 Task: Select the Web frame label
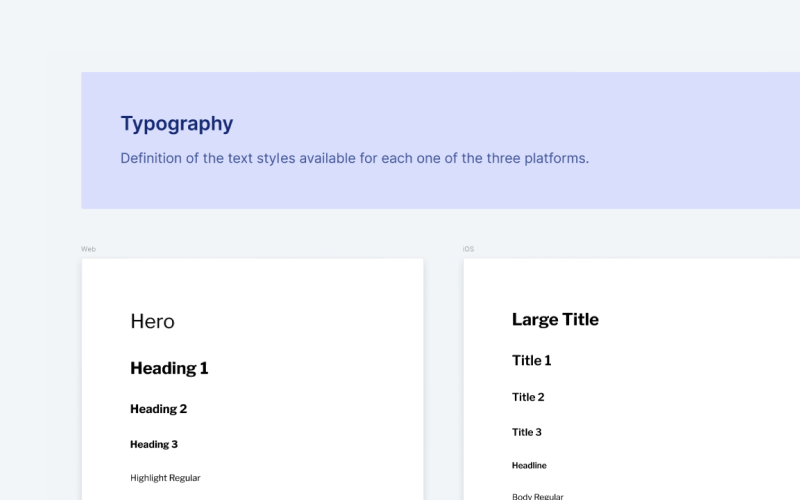click(88, 249)
